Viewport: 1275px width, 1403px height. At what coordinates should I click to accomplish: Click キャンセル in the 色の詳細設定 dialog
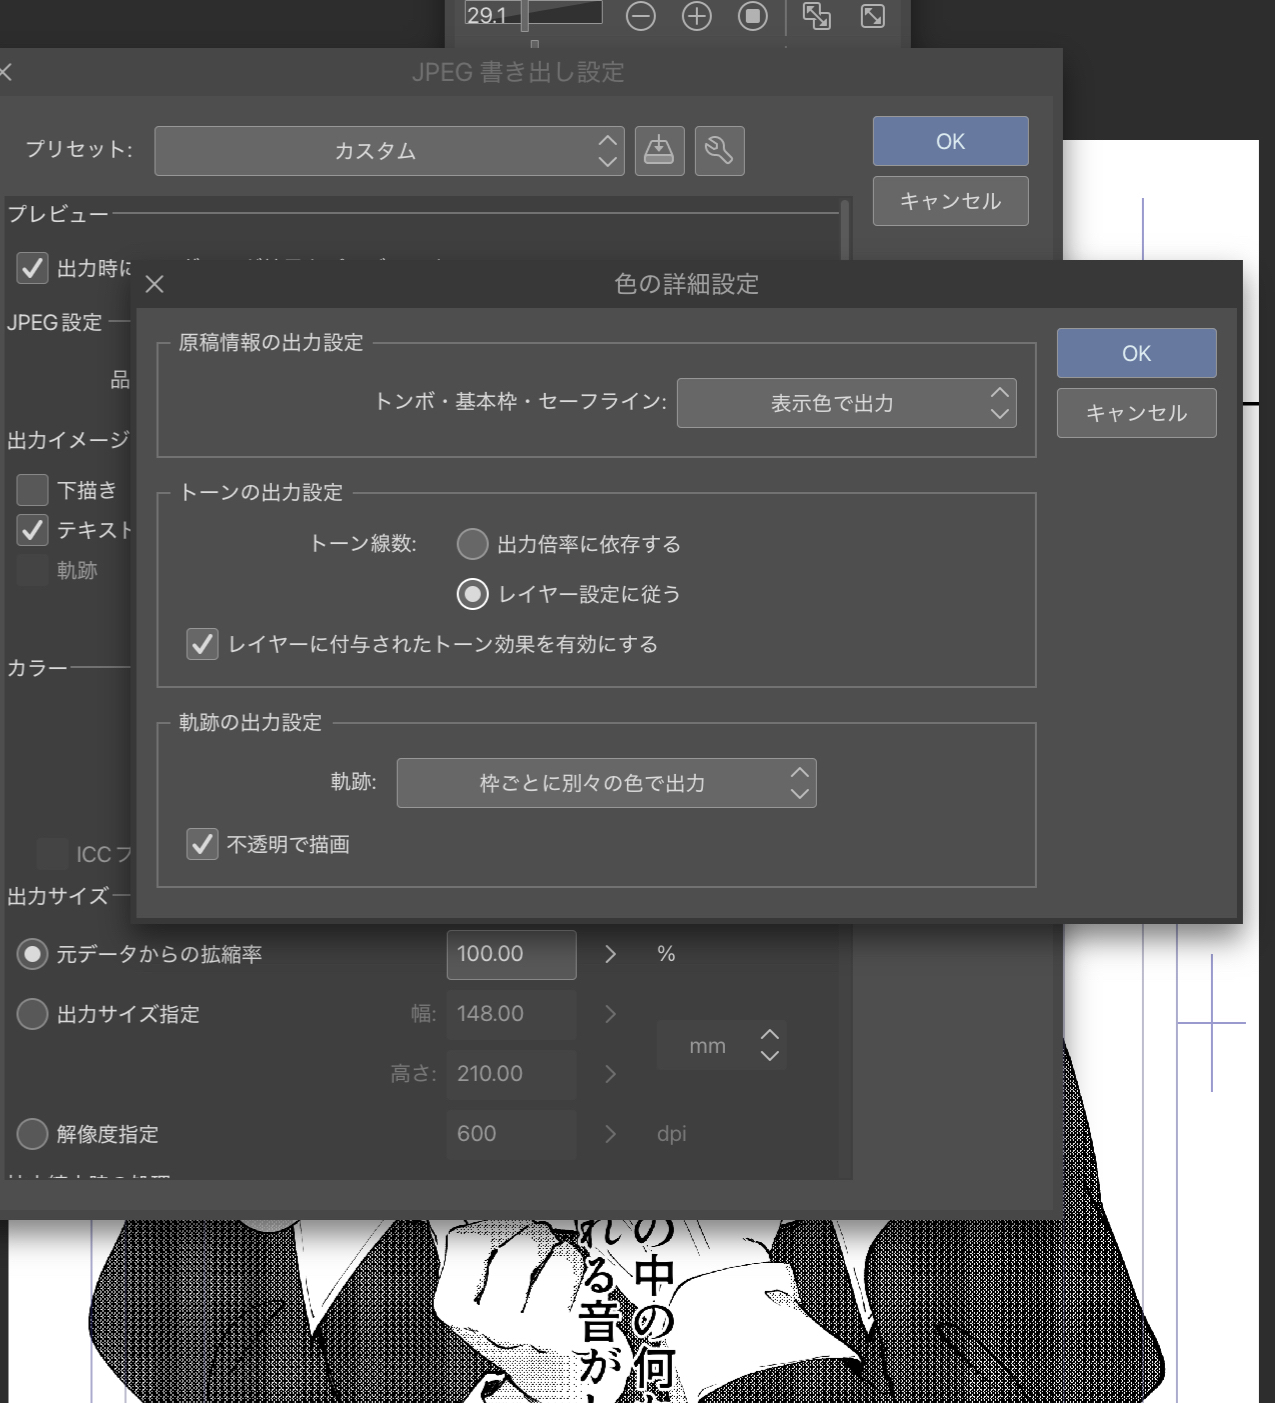[1136, 413]
